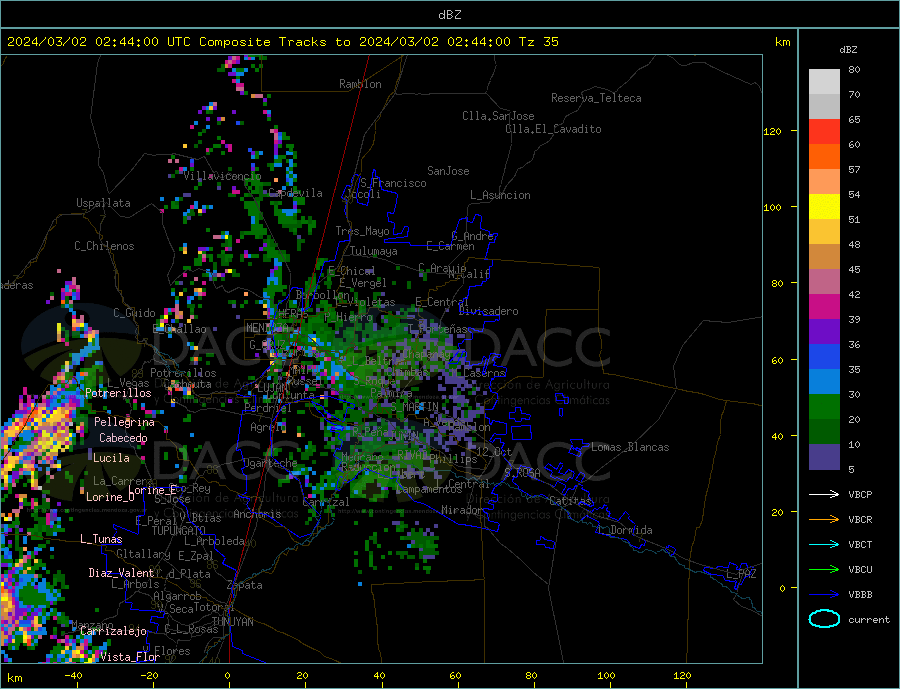Select the green 30 dBZ legend swatch
The width and height of the screenshot is (900, 689).
(824, 407)
